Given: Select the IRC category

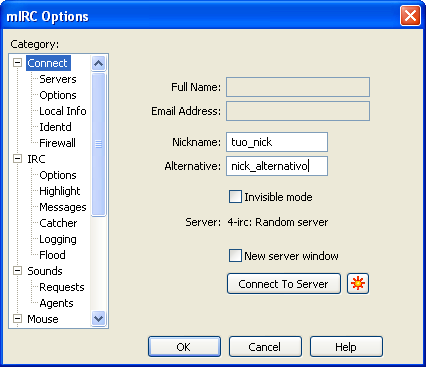Looking at the screenshot, I should (x=36, y=159).
